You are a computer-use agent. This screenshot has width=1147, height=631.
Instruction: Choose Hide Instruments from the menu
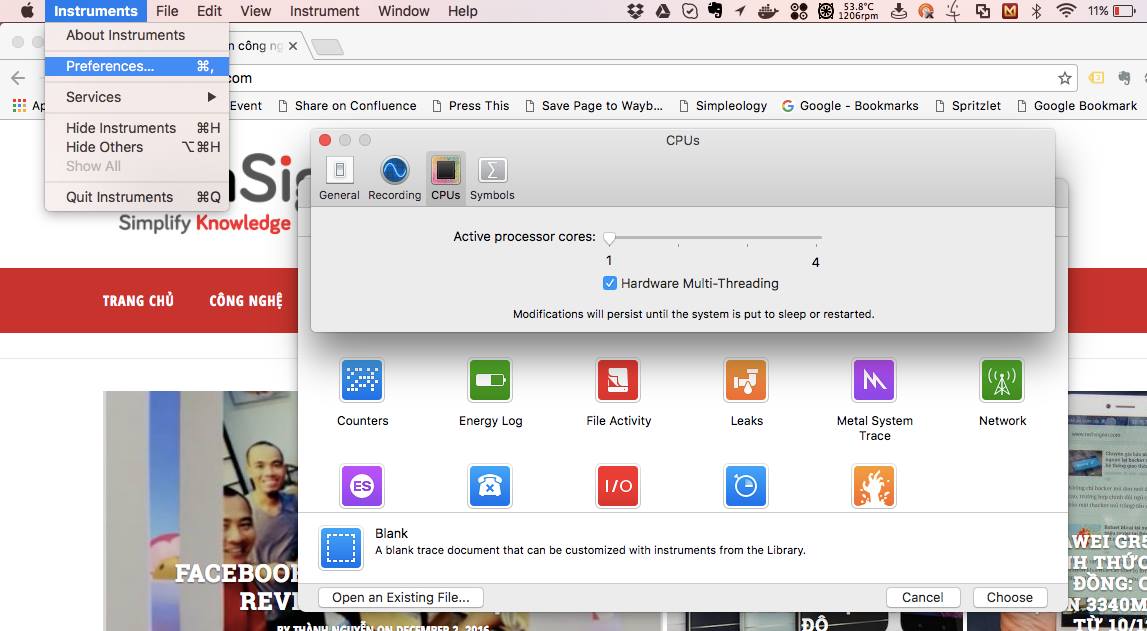(137, 128)
